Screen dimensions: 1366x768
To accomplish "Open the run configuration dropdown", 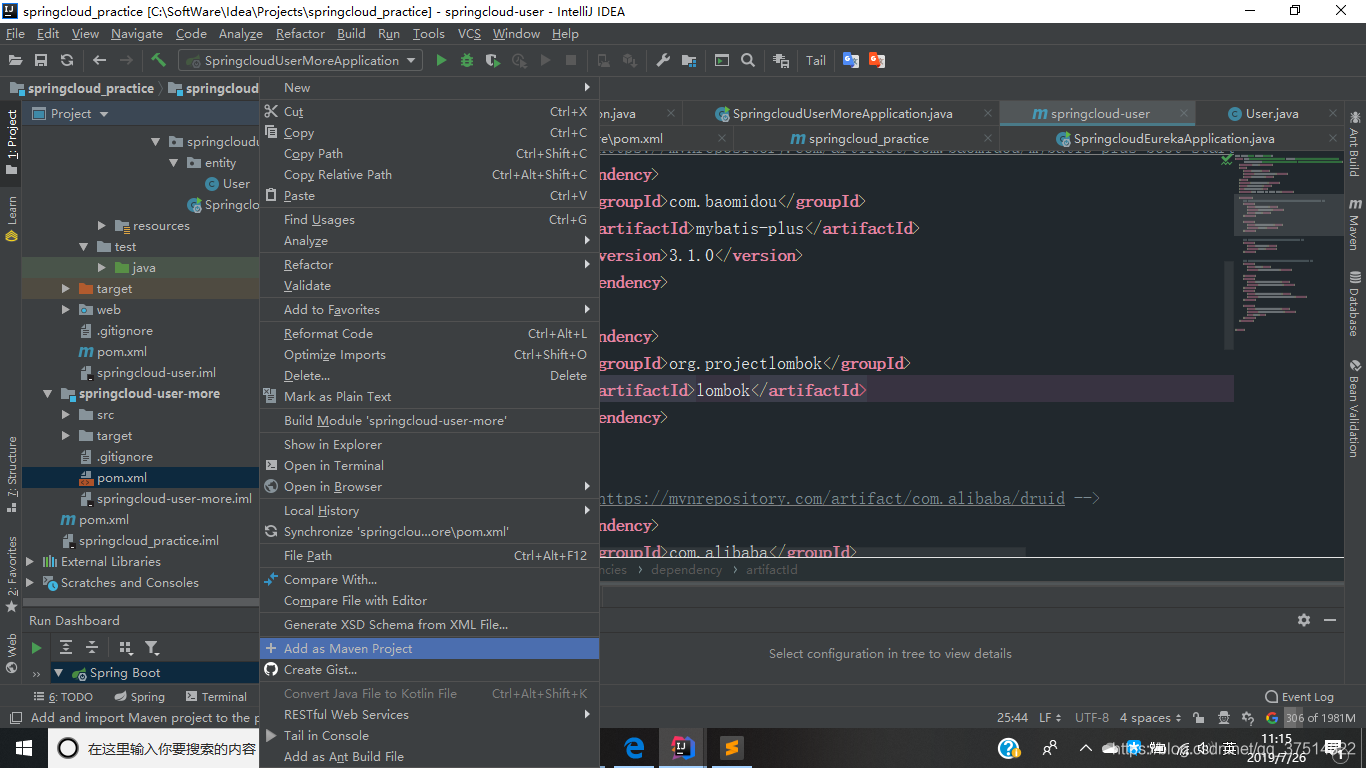I will coord(300,60).
